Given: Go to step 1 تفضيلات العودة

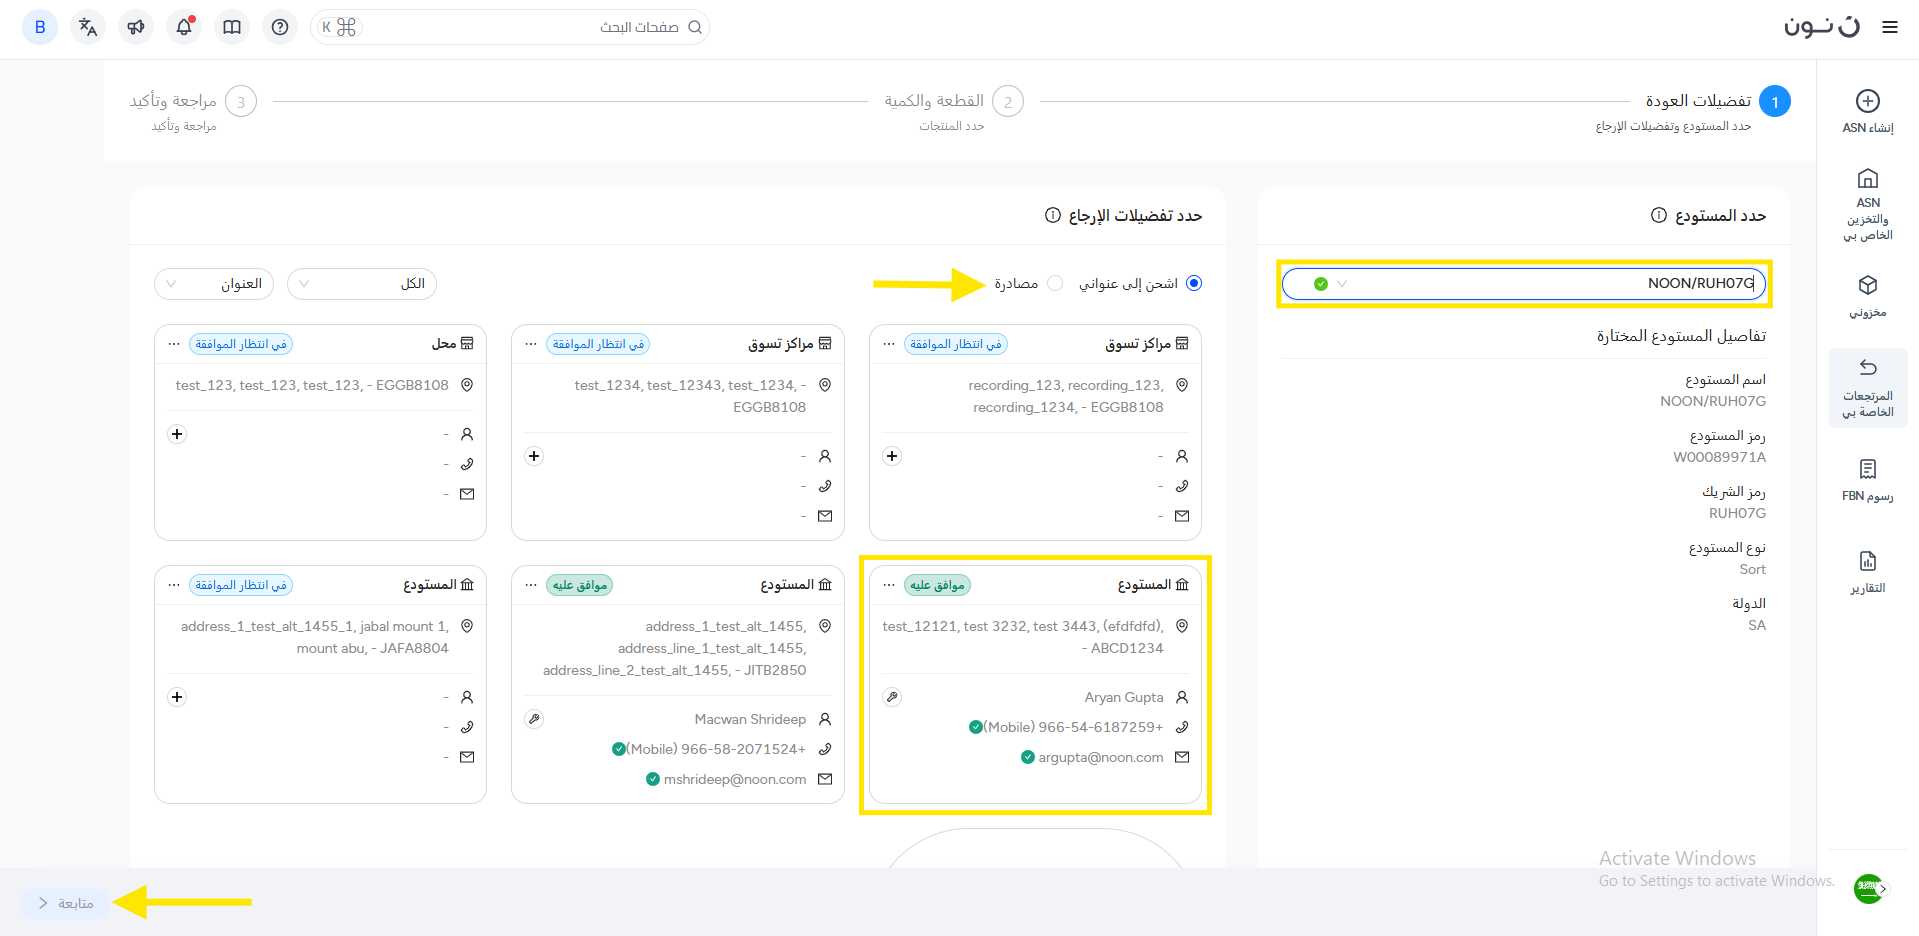Looking at the screenshot, I should pos(1693,110).
